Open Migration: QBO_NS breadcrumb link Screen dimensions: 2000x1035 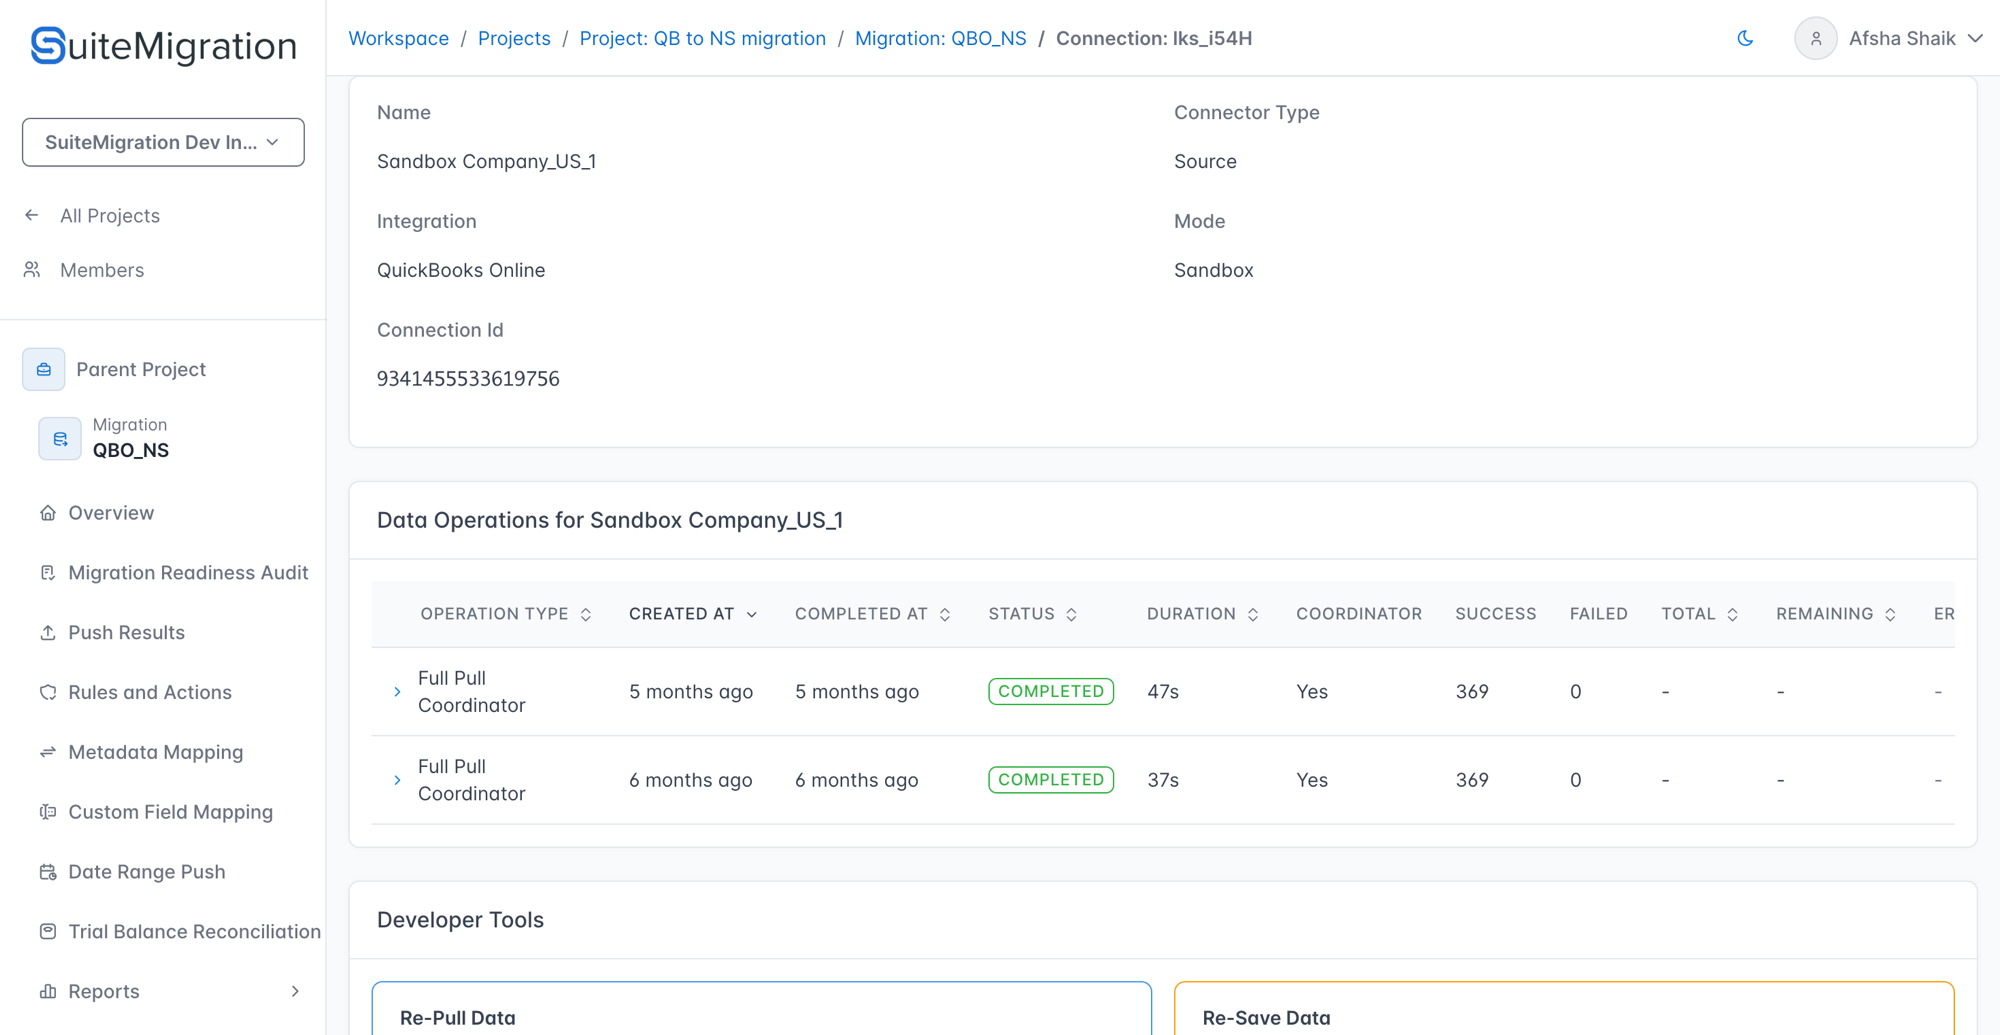point(941,38)
